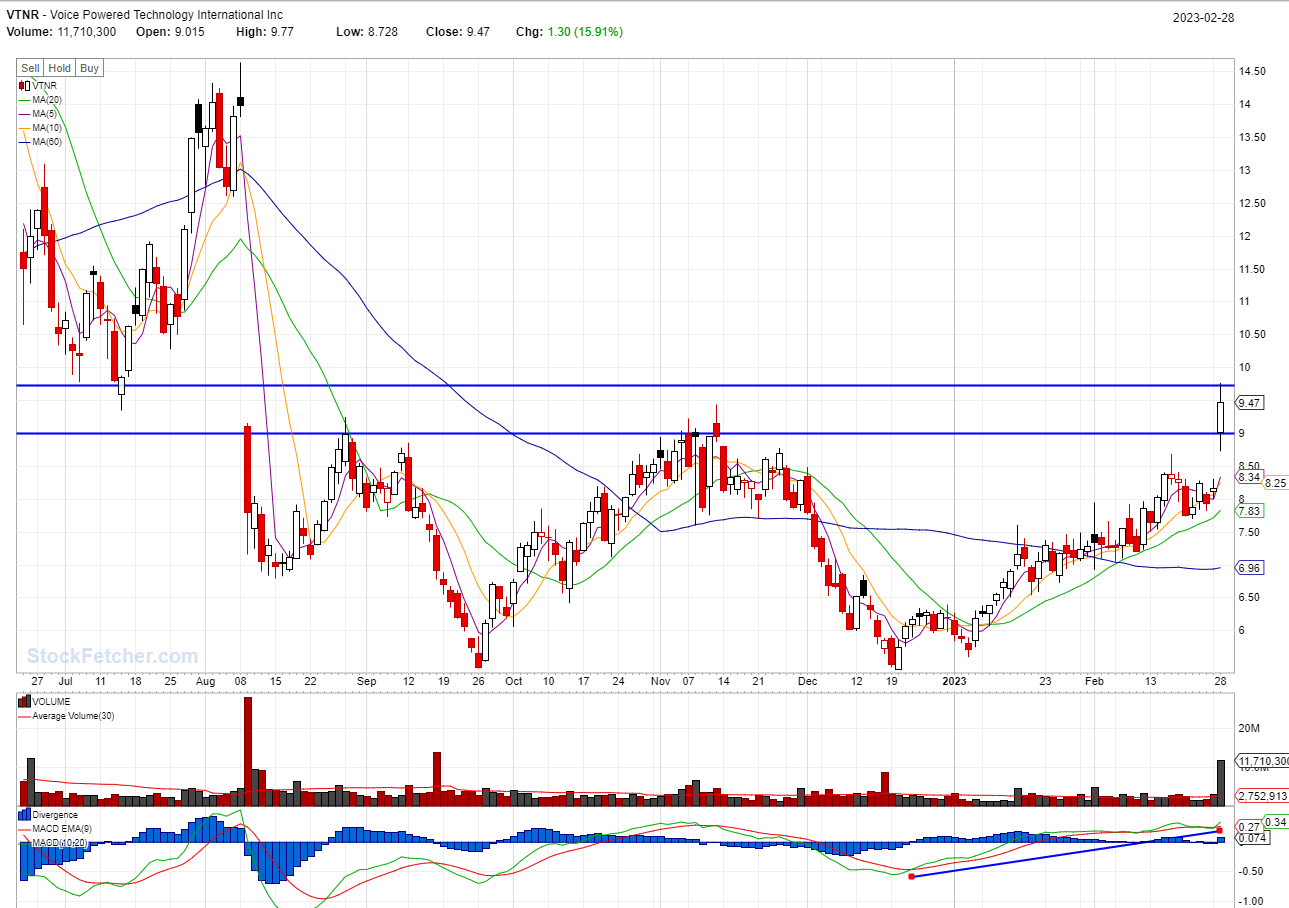
Task: Click the tallest red volume bar in August
Action: pos(247,751)
